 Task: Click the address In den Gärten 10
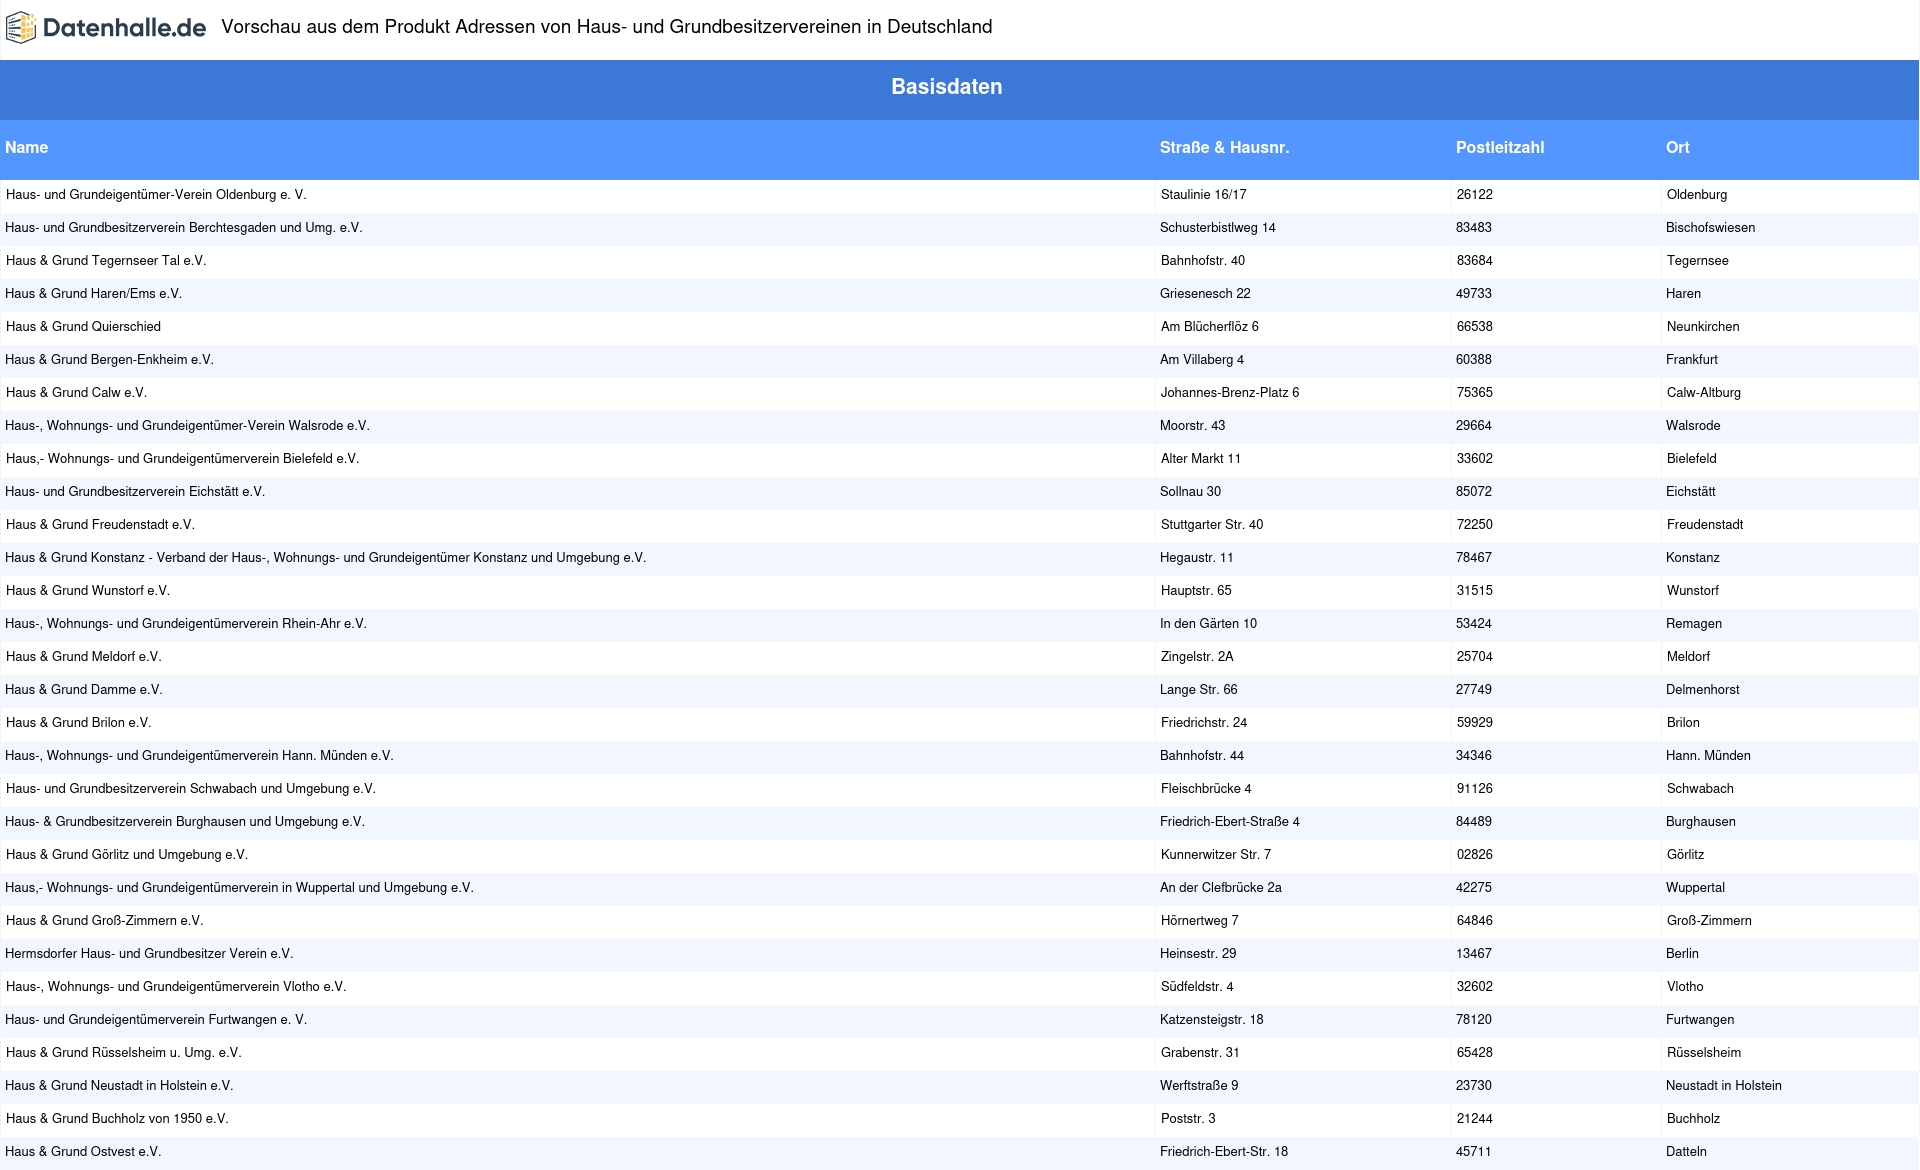1209,624
